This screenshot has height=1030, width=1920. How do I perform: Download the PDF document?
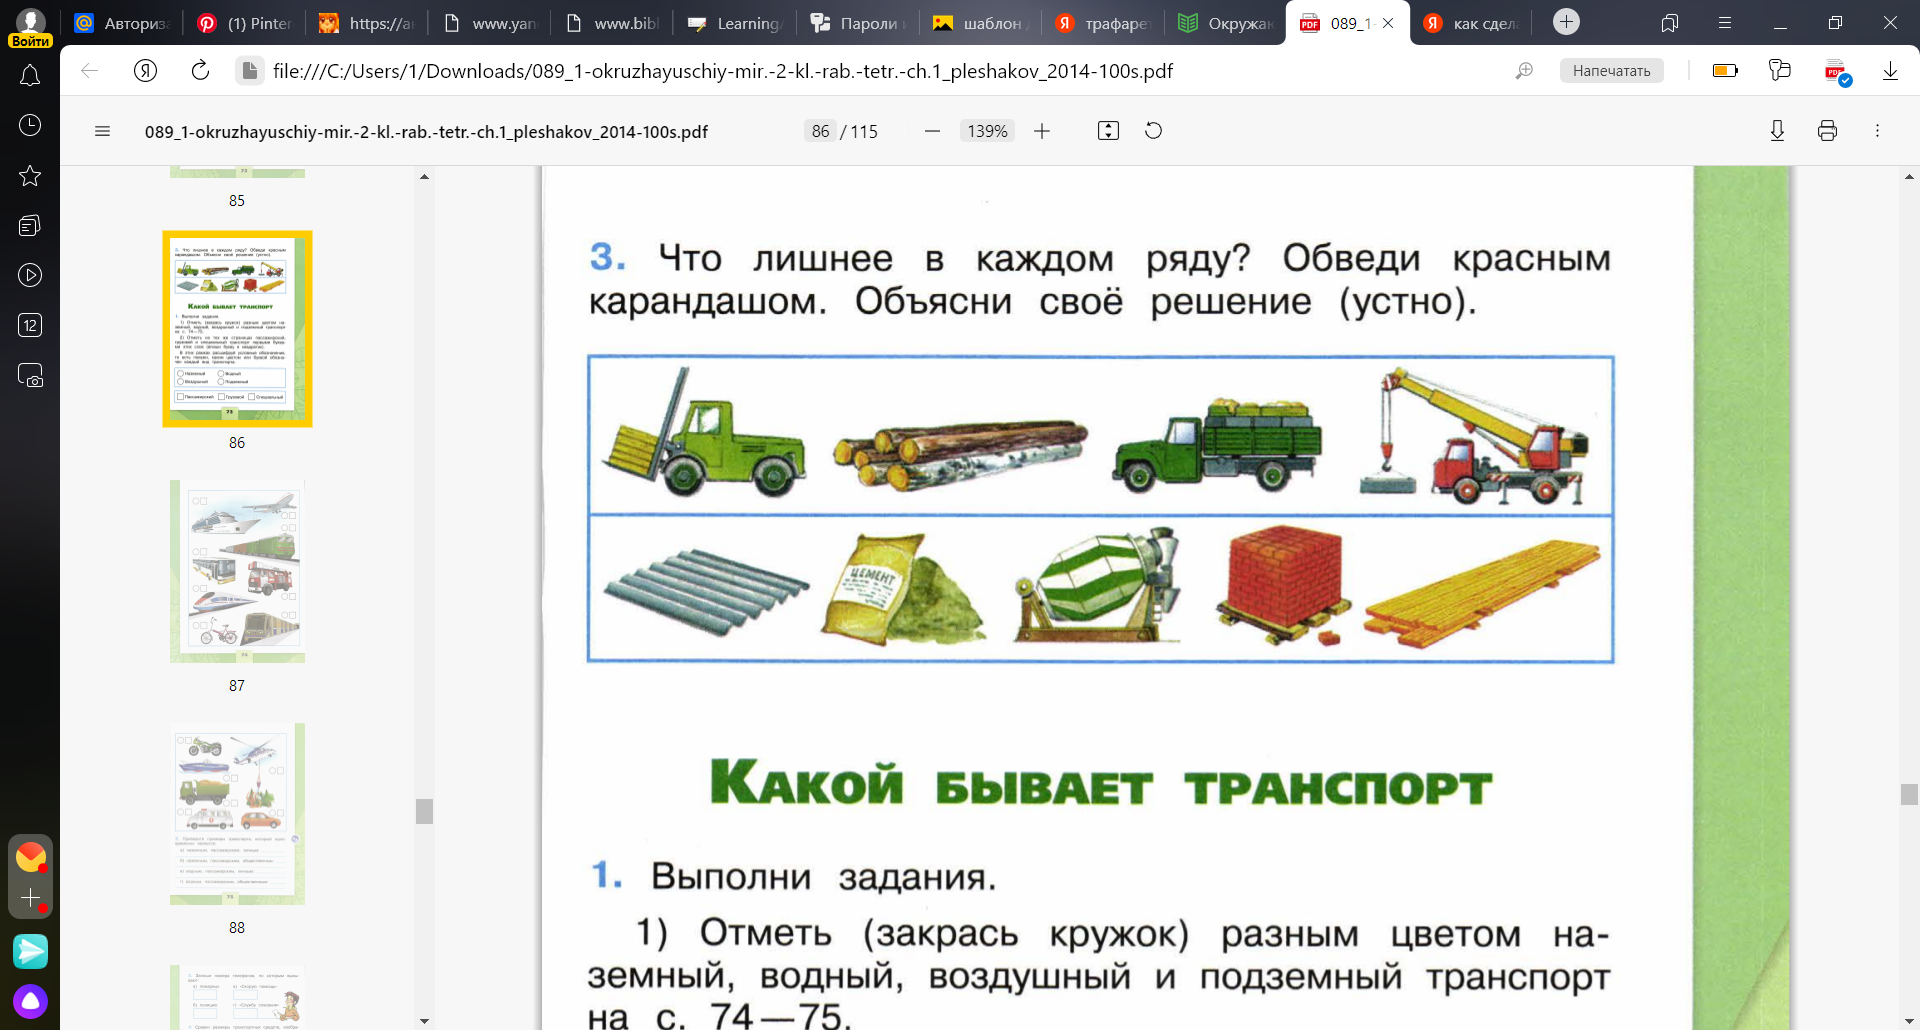(x=1777, y=131)
